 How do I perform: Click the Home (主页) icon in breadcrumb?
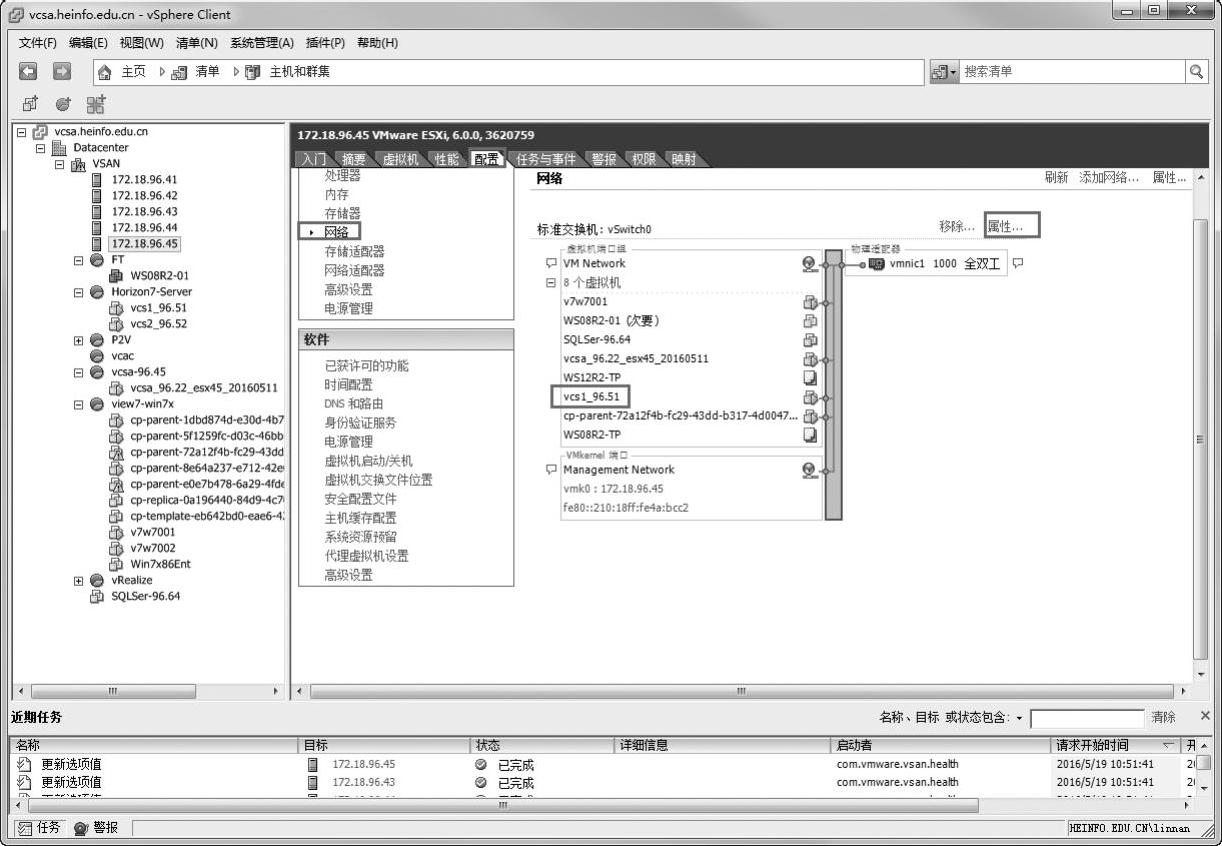[105, 72]
